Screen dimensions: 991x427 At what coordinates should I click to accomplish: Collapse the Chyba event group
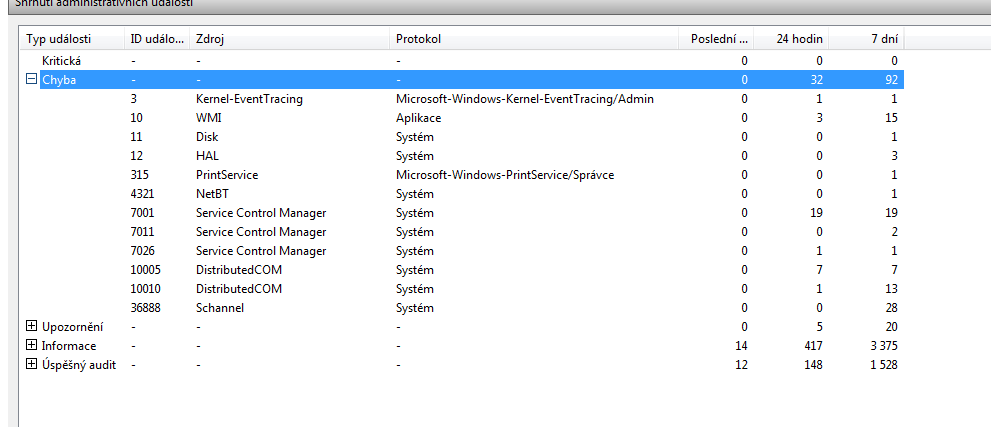click(x=31, y=80)
